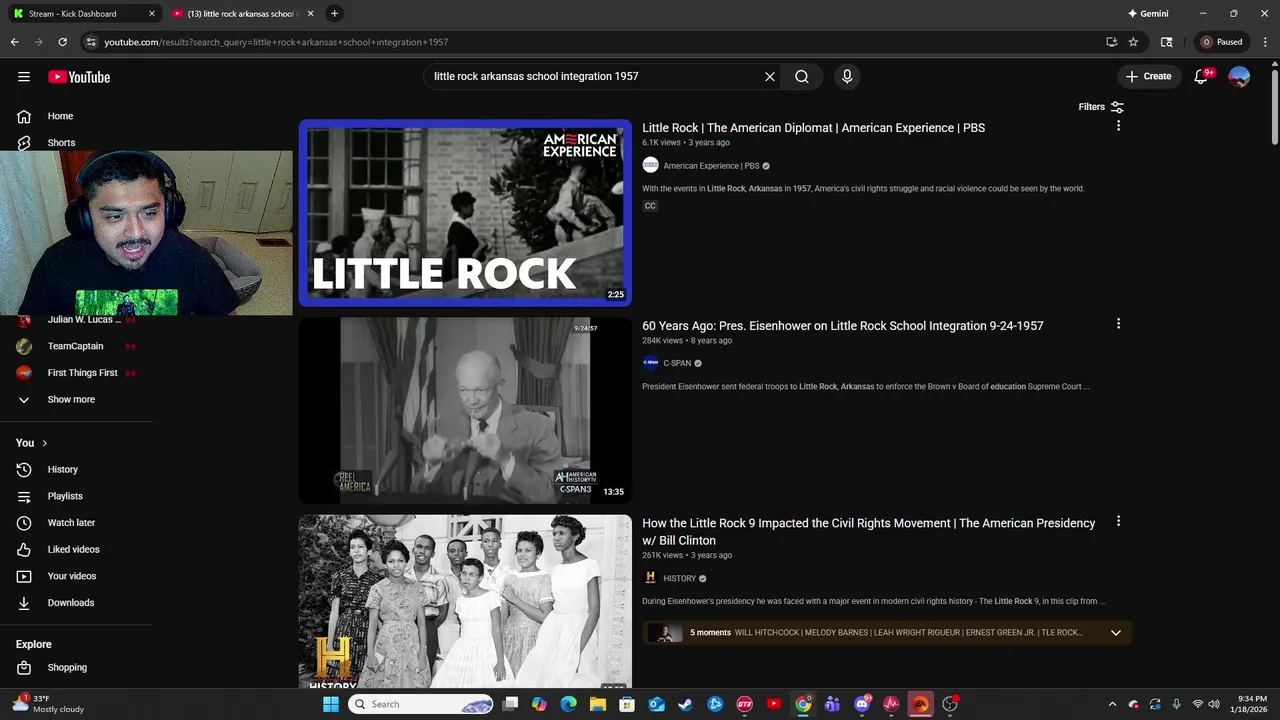
Task: Open the YouTube notifications bell
Action: (x=1202, y=76)
